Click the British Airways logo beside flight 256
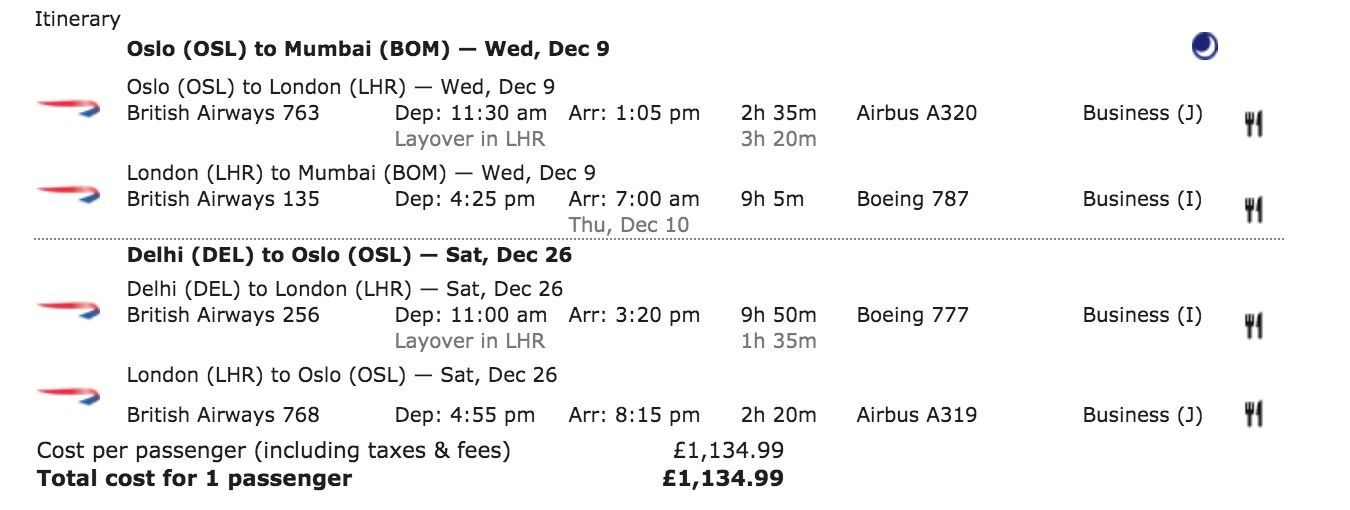This screenshot has height=510, width=1350. click(68, 310)
